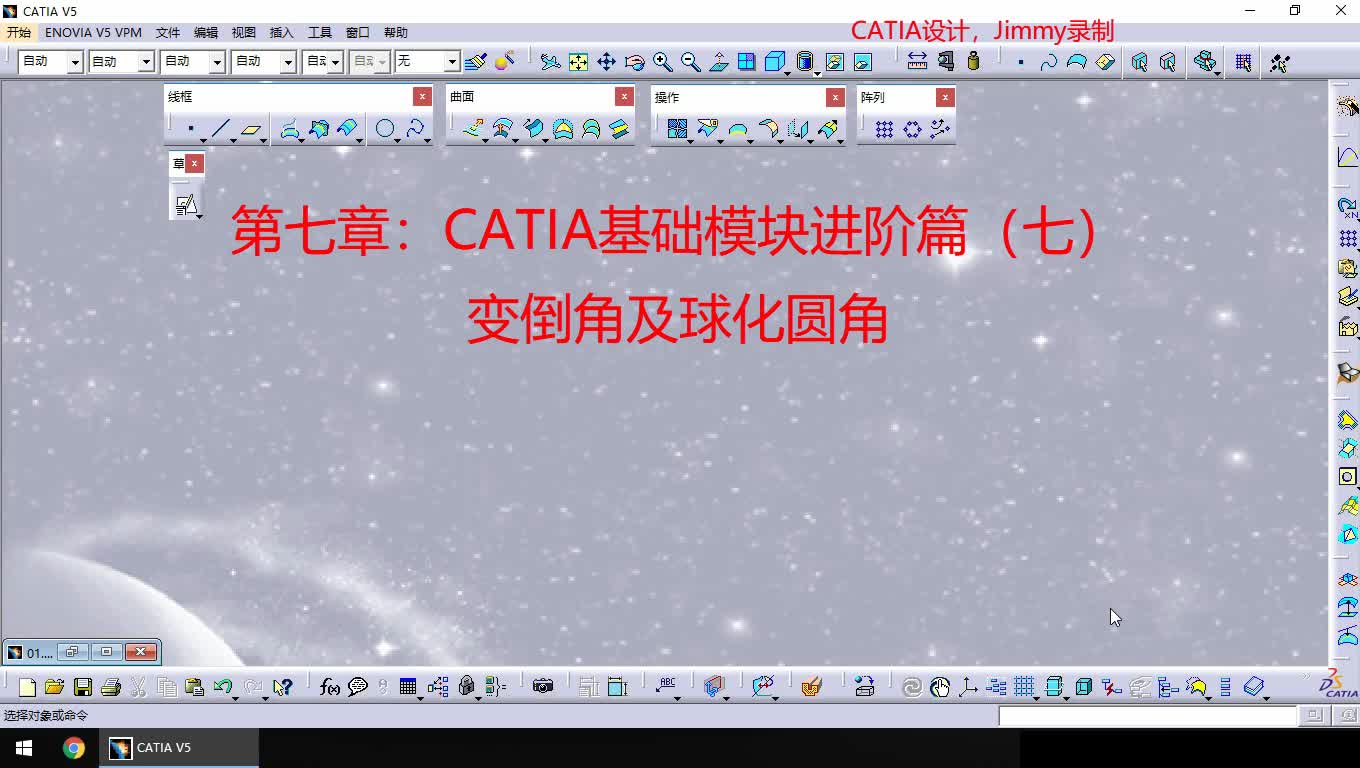Image resolution: width=1360 pixels, height=768 pixels.
Task: Close the 操作 floating toolbar
Action: pyautogui.click(x=835, y=98)
